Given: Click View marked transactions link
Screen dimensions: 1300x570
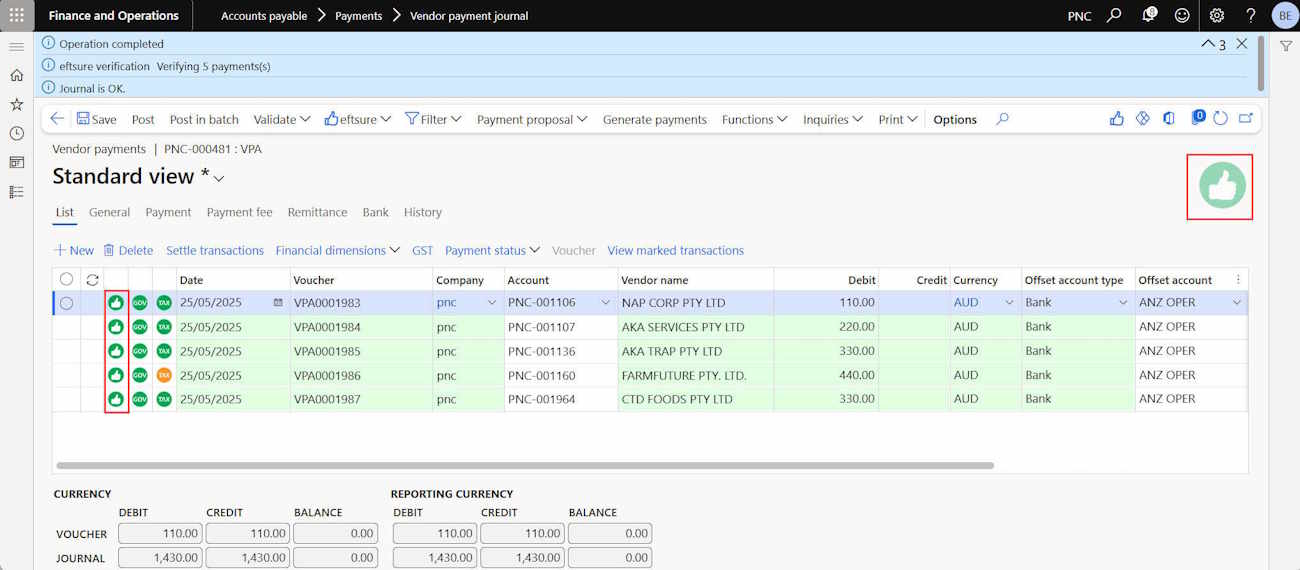Looking at the screenshot, I should click(x=676, y=250).
